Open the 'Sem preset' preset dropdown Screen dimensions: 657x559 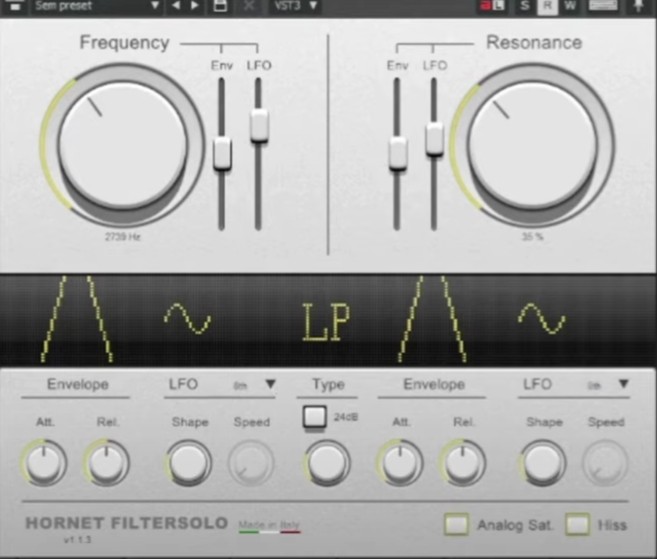pos(96,6)
